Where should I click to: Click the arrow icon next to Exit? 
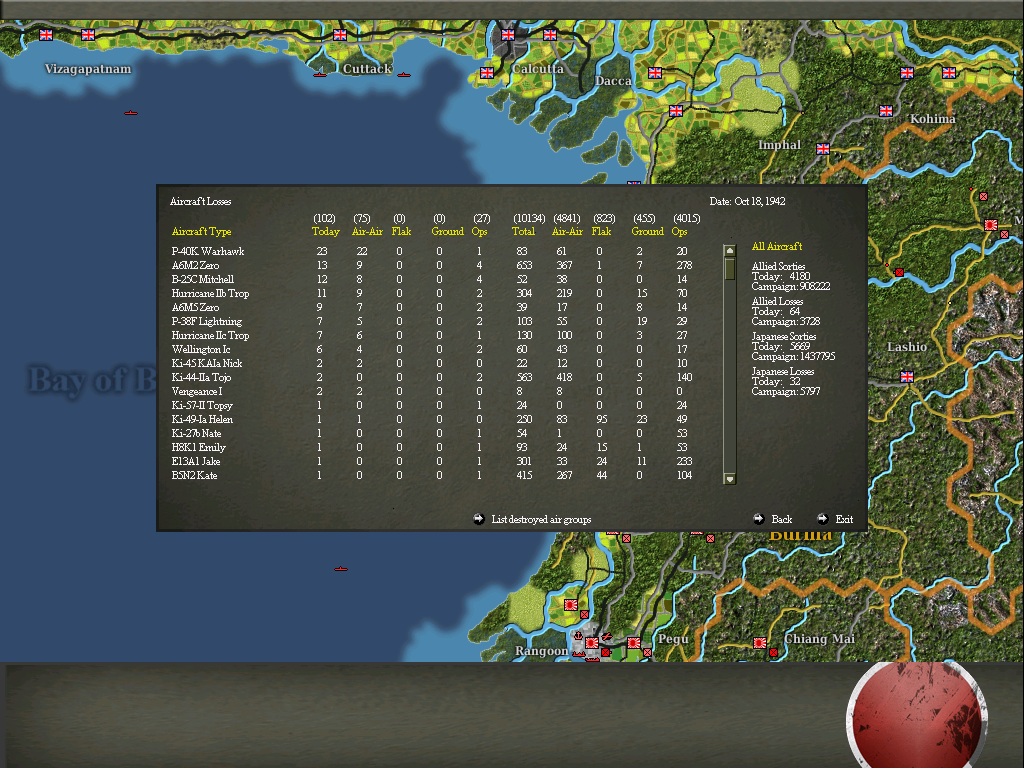click(x=823, y=519)
